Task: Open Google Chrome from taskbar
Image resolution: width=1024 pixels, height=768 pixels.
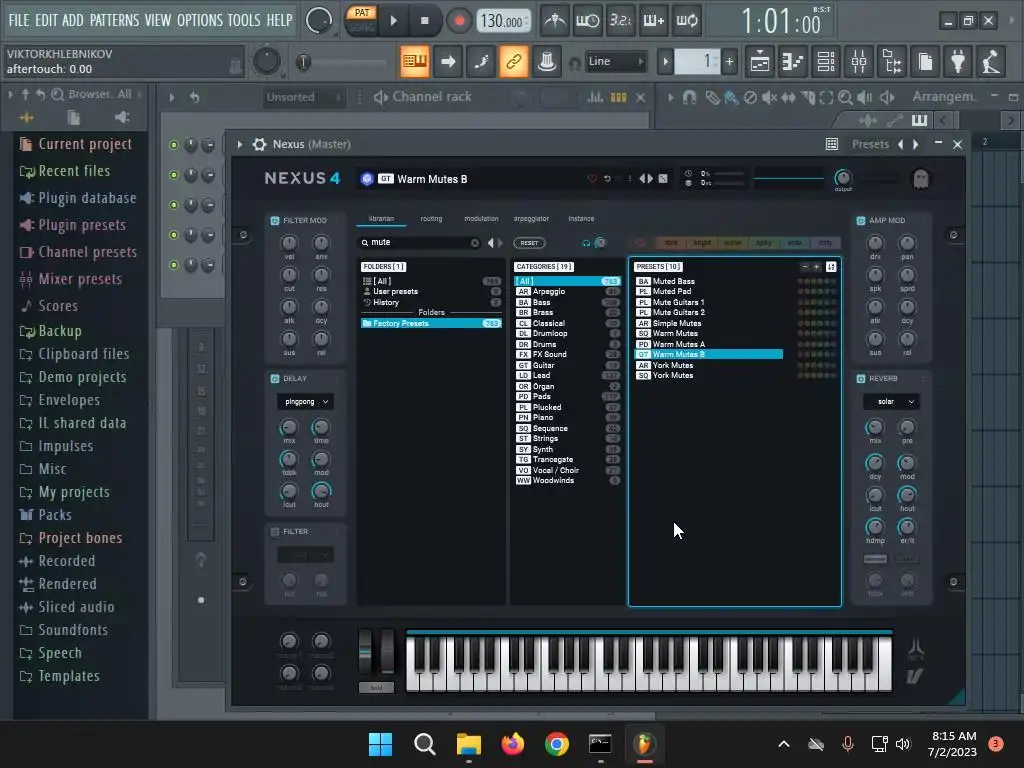Action: point(556,744)
